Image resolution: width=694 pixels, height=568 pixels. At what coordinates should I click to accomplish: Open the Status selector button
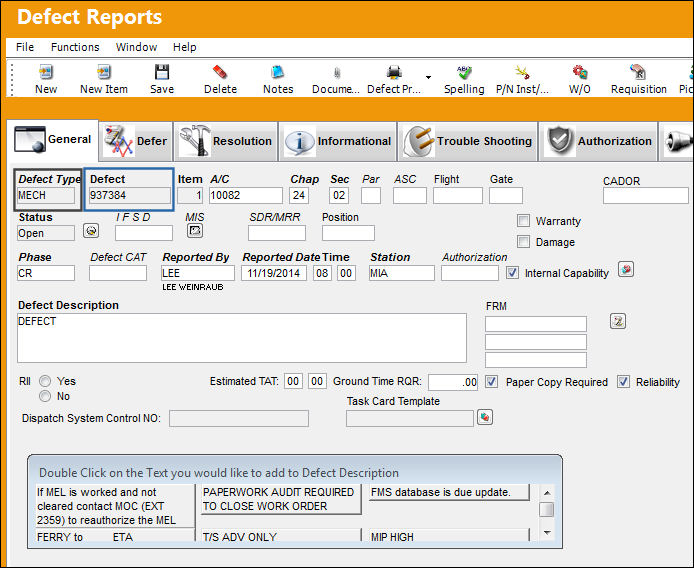pos(91,231)
